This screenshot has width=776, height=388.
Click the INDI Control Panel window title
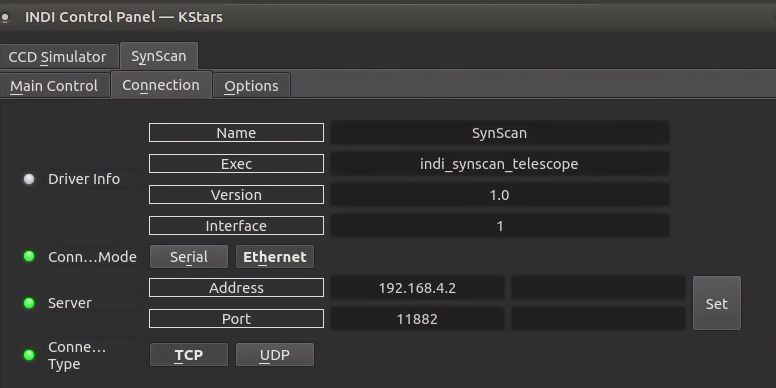124,17
